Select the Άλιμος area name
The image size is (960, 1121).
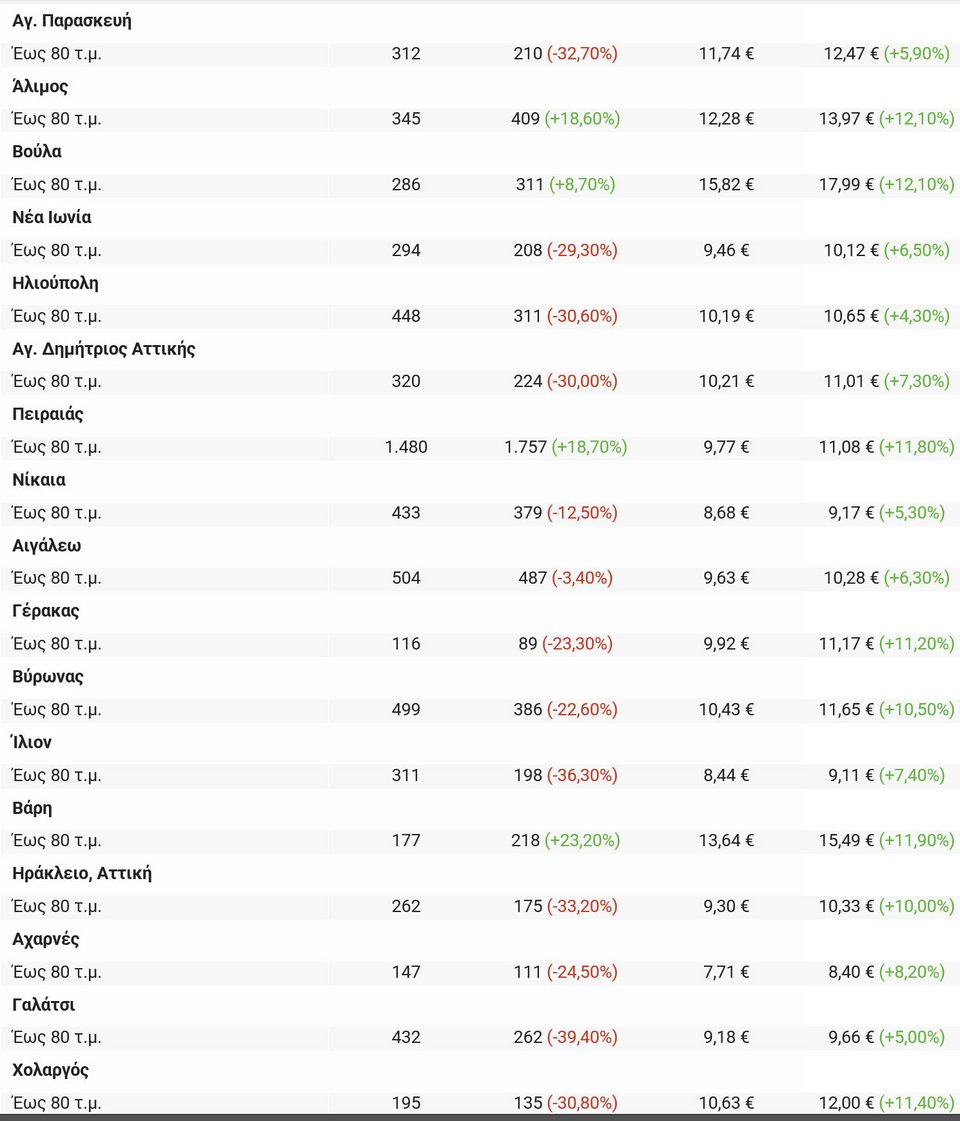(x=40, y=87)
